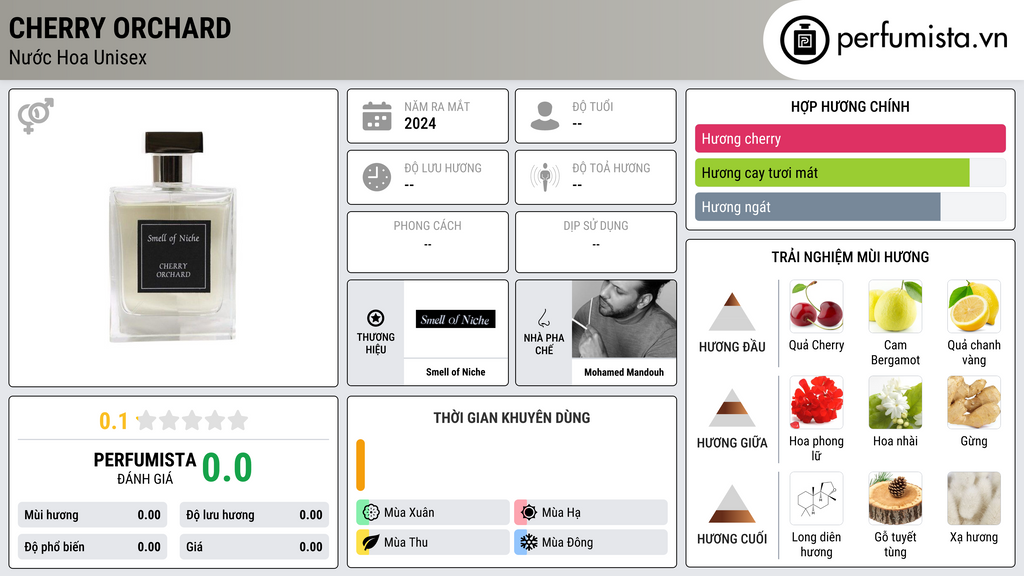1024x576 pixels.
Task: Click the nose icon above Nhà pha chế
Action: coord(543,319)
